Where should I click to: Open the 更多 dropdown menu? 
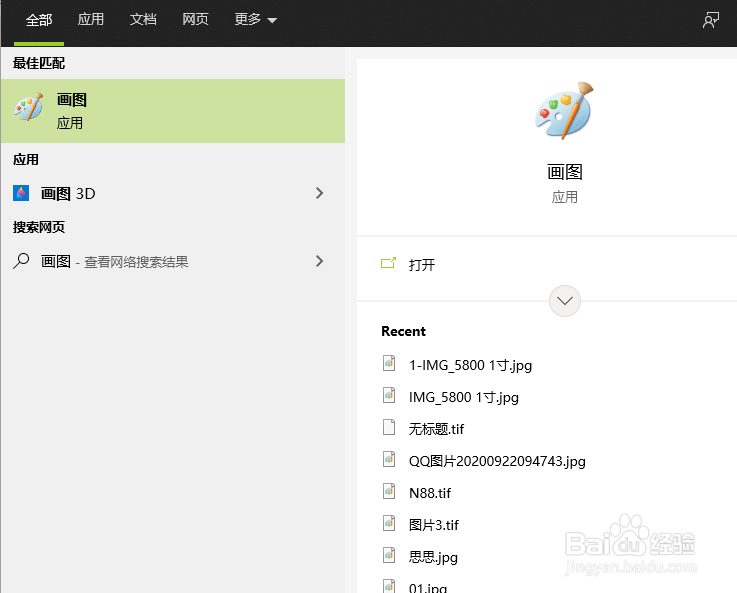(256, 20)
